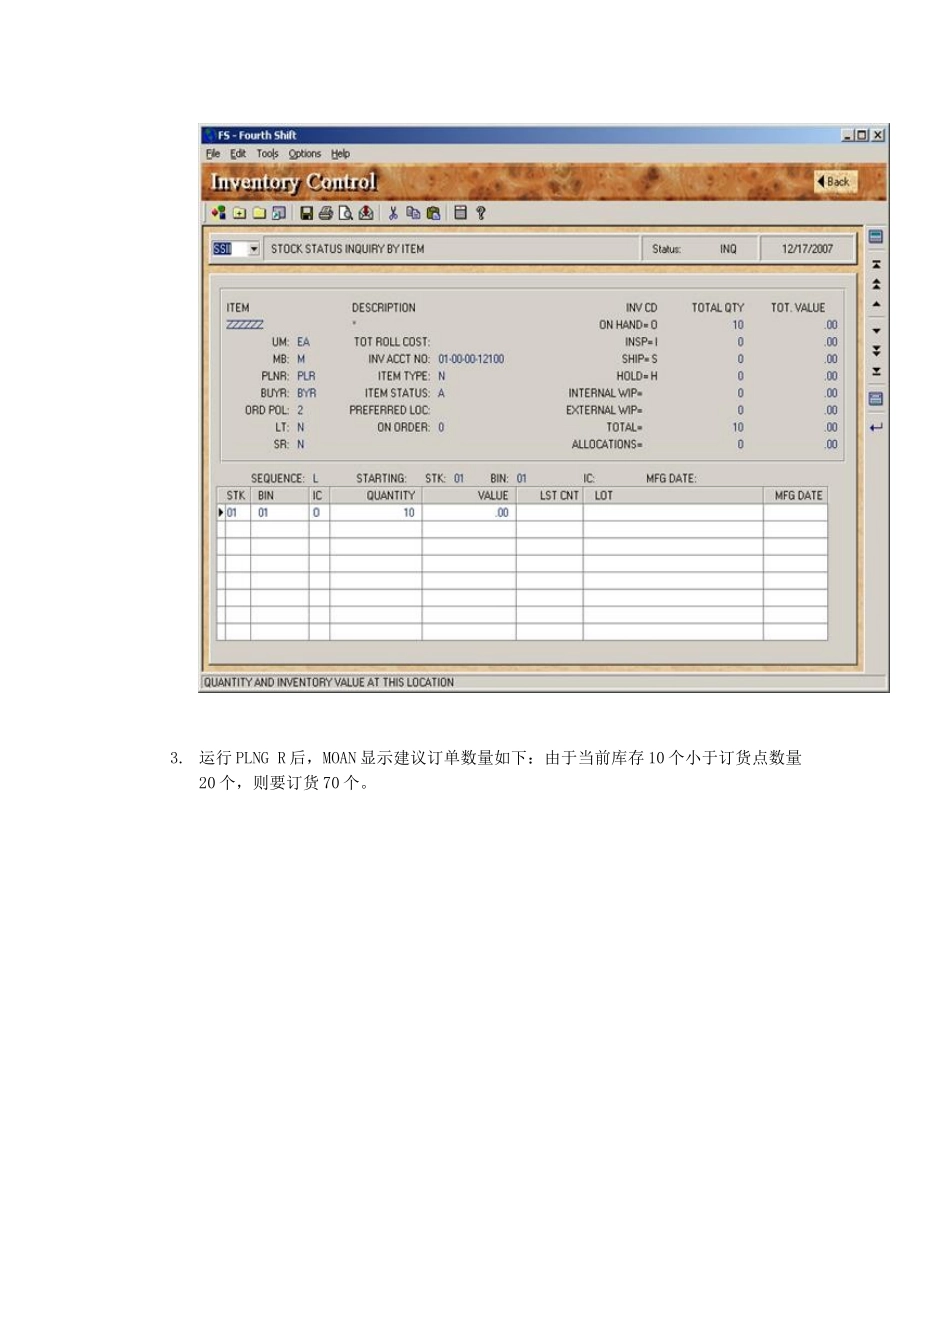Click the single down arrow icon
Viewport: 950px width, 1344px height.
pyautogui.click(x=876, y=331)
